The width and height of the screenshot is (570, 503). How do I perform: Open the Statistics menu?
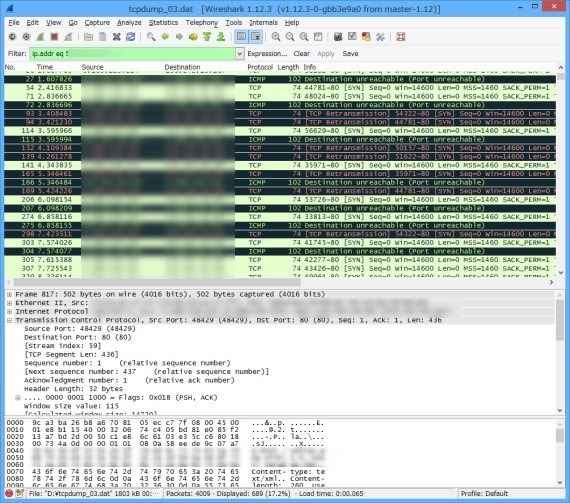click(163, 23)
